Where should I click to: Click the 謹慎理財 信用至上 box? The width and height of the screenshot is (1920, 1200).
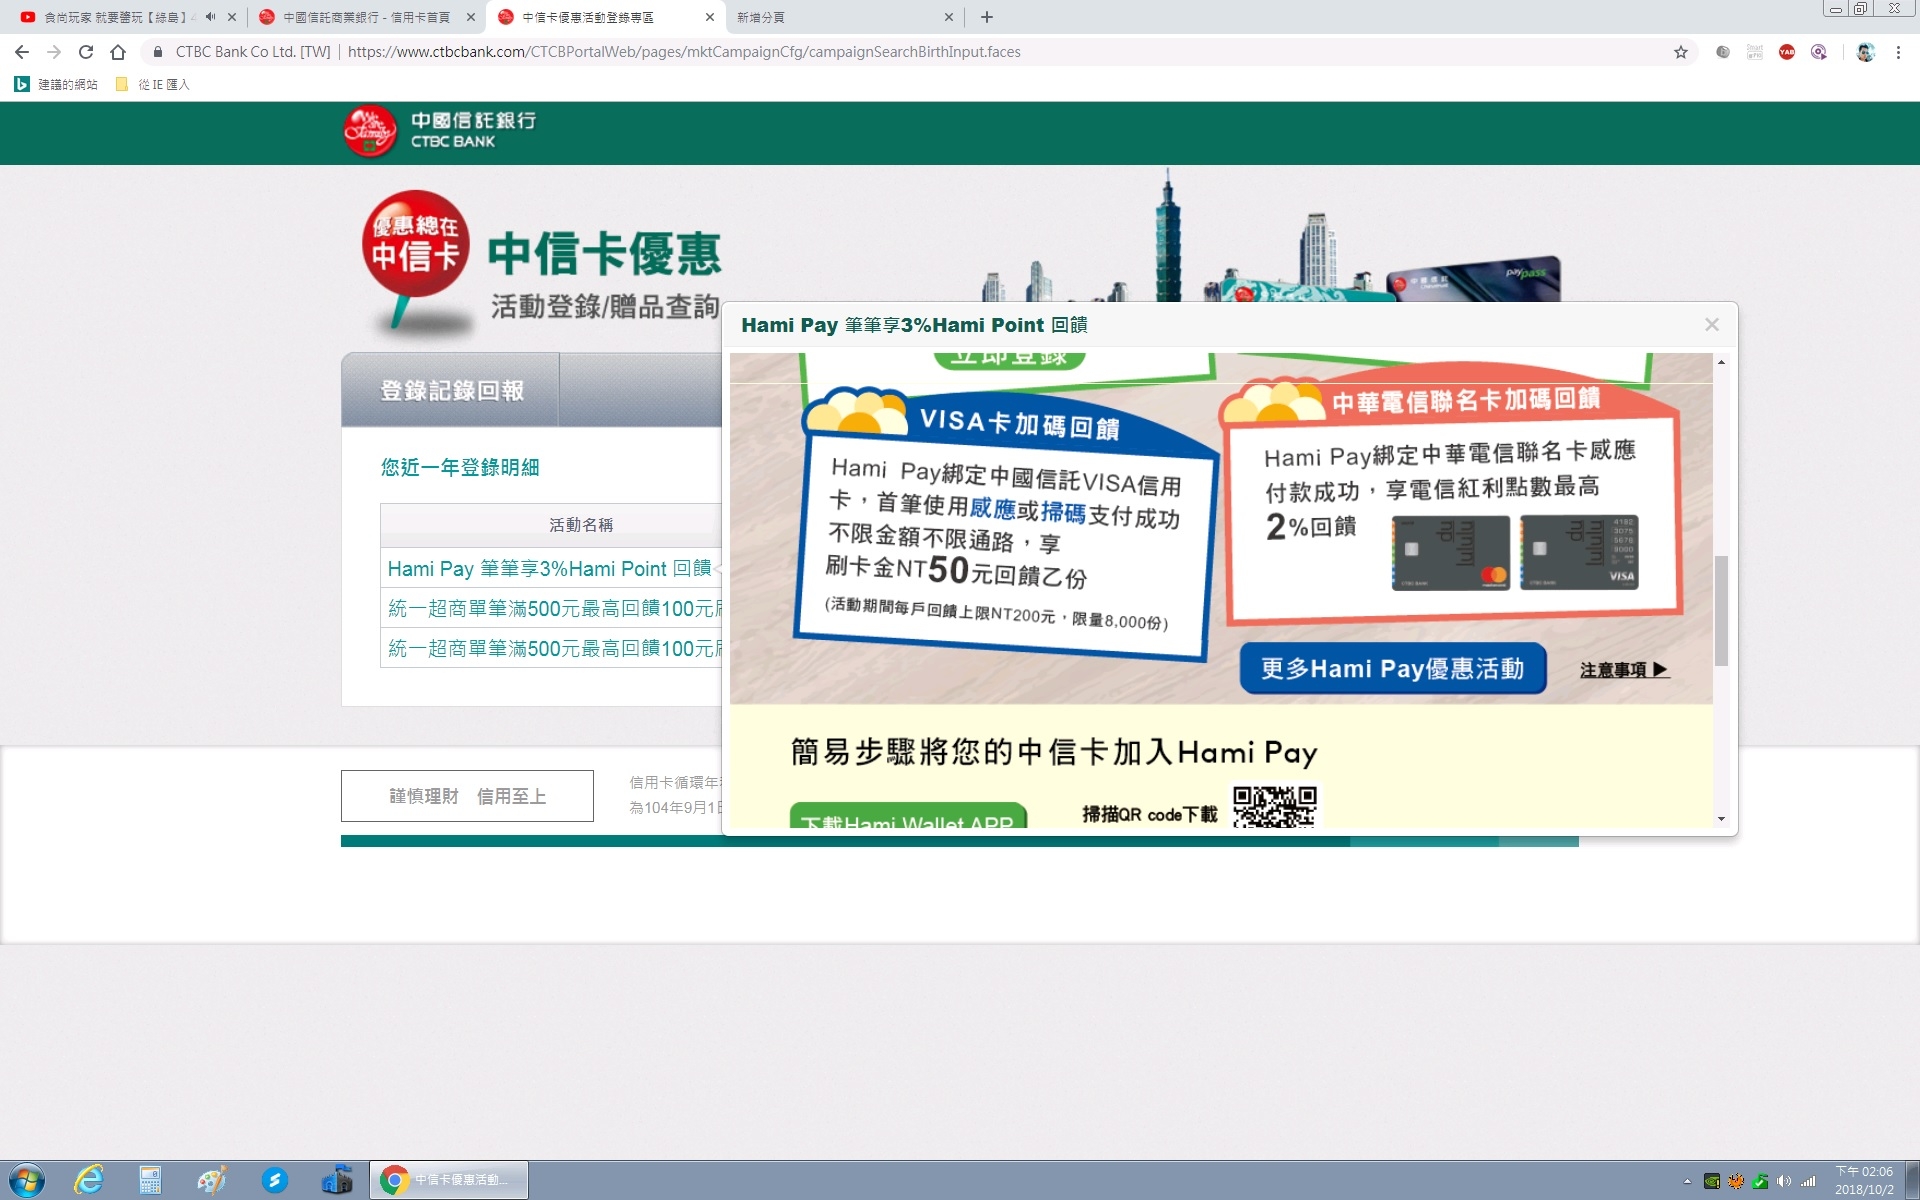click(x=467, y=796)
